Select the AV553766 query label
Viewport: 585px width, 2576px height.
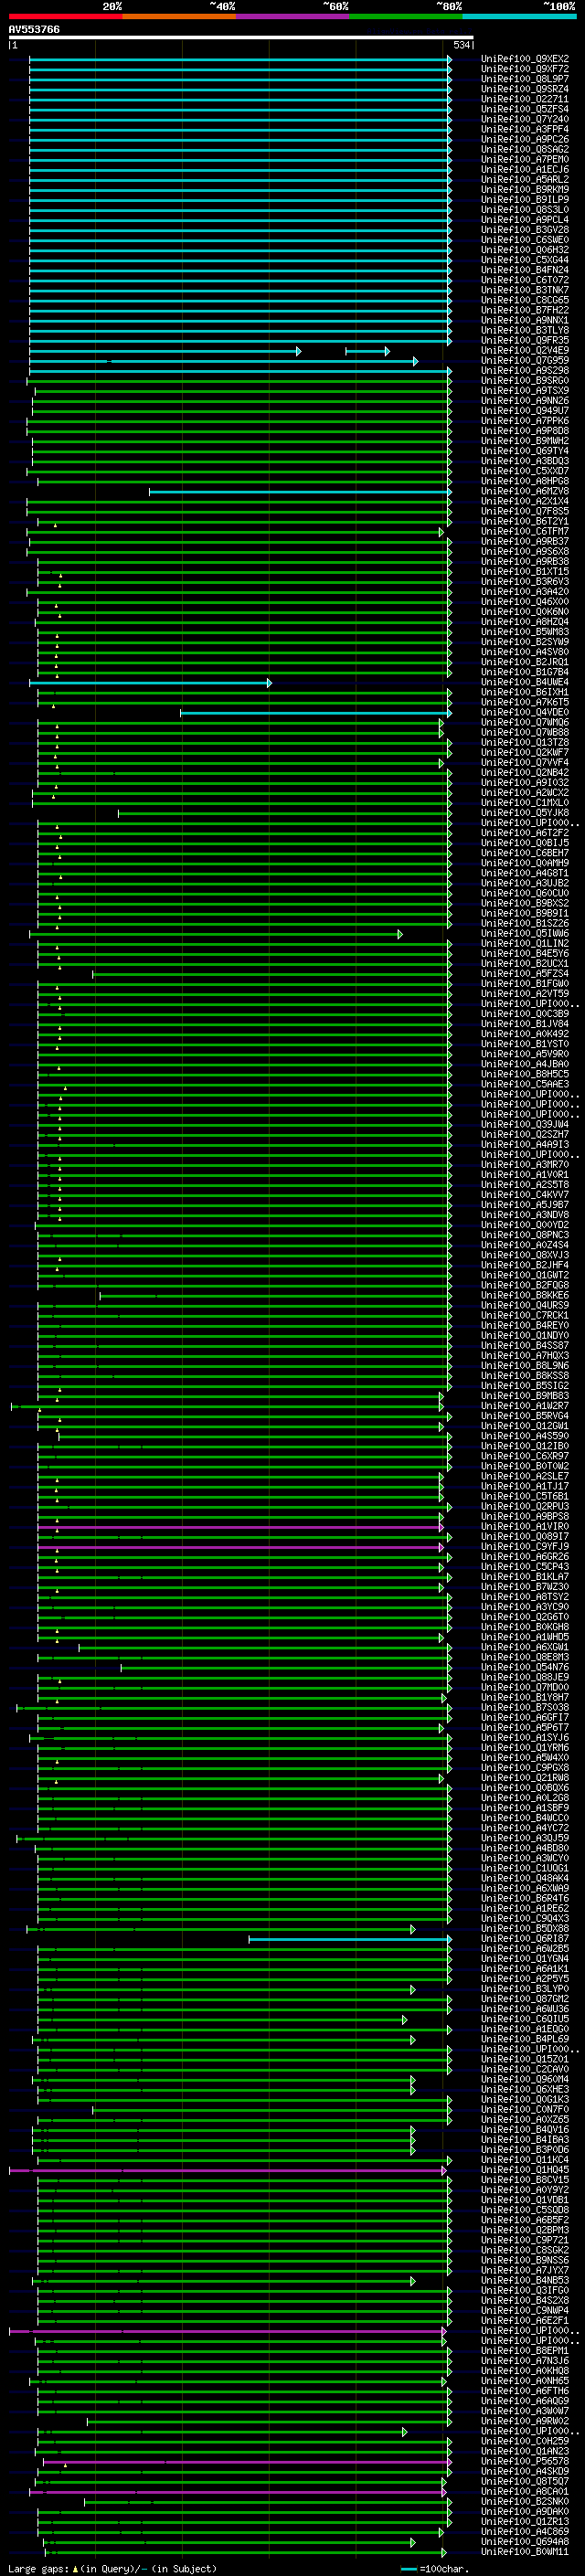pyautogui.click(x=34, y=30)
